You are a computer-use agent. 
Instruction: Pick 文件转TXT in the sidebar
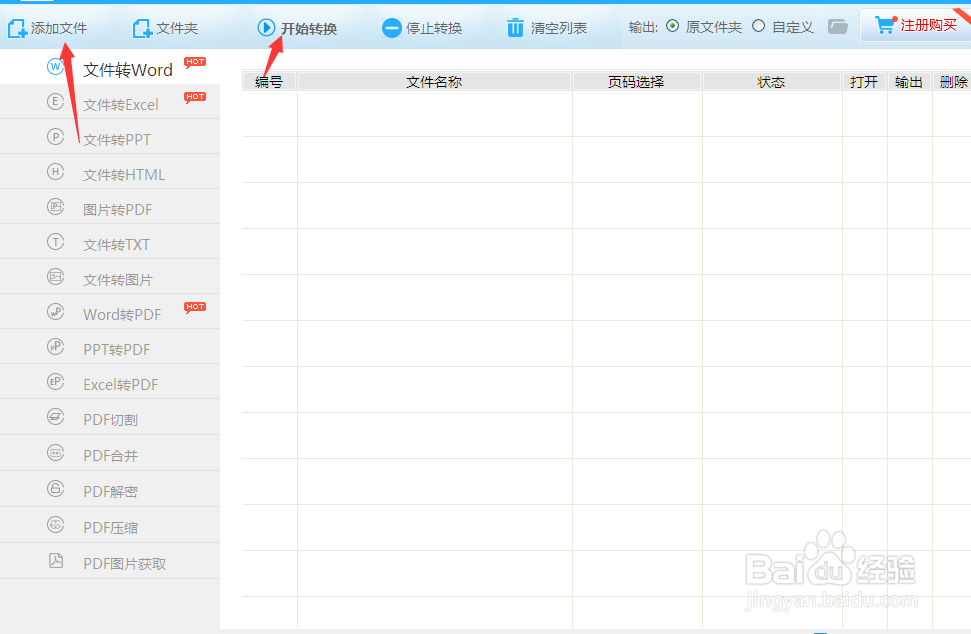click(110, 241)
